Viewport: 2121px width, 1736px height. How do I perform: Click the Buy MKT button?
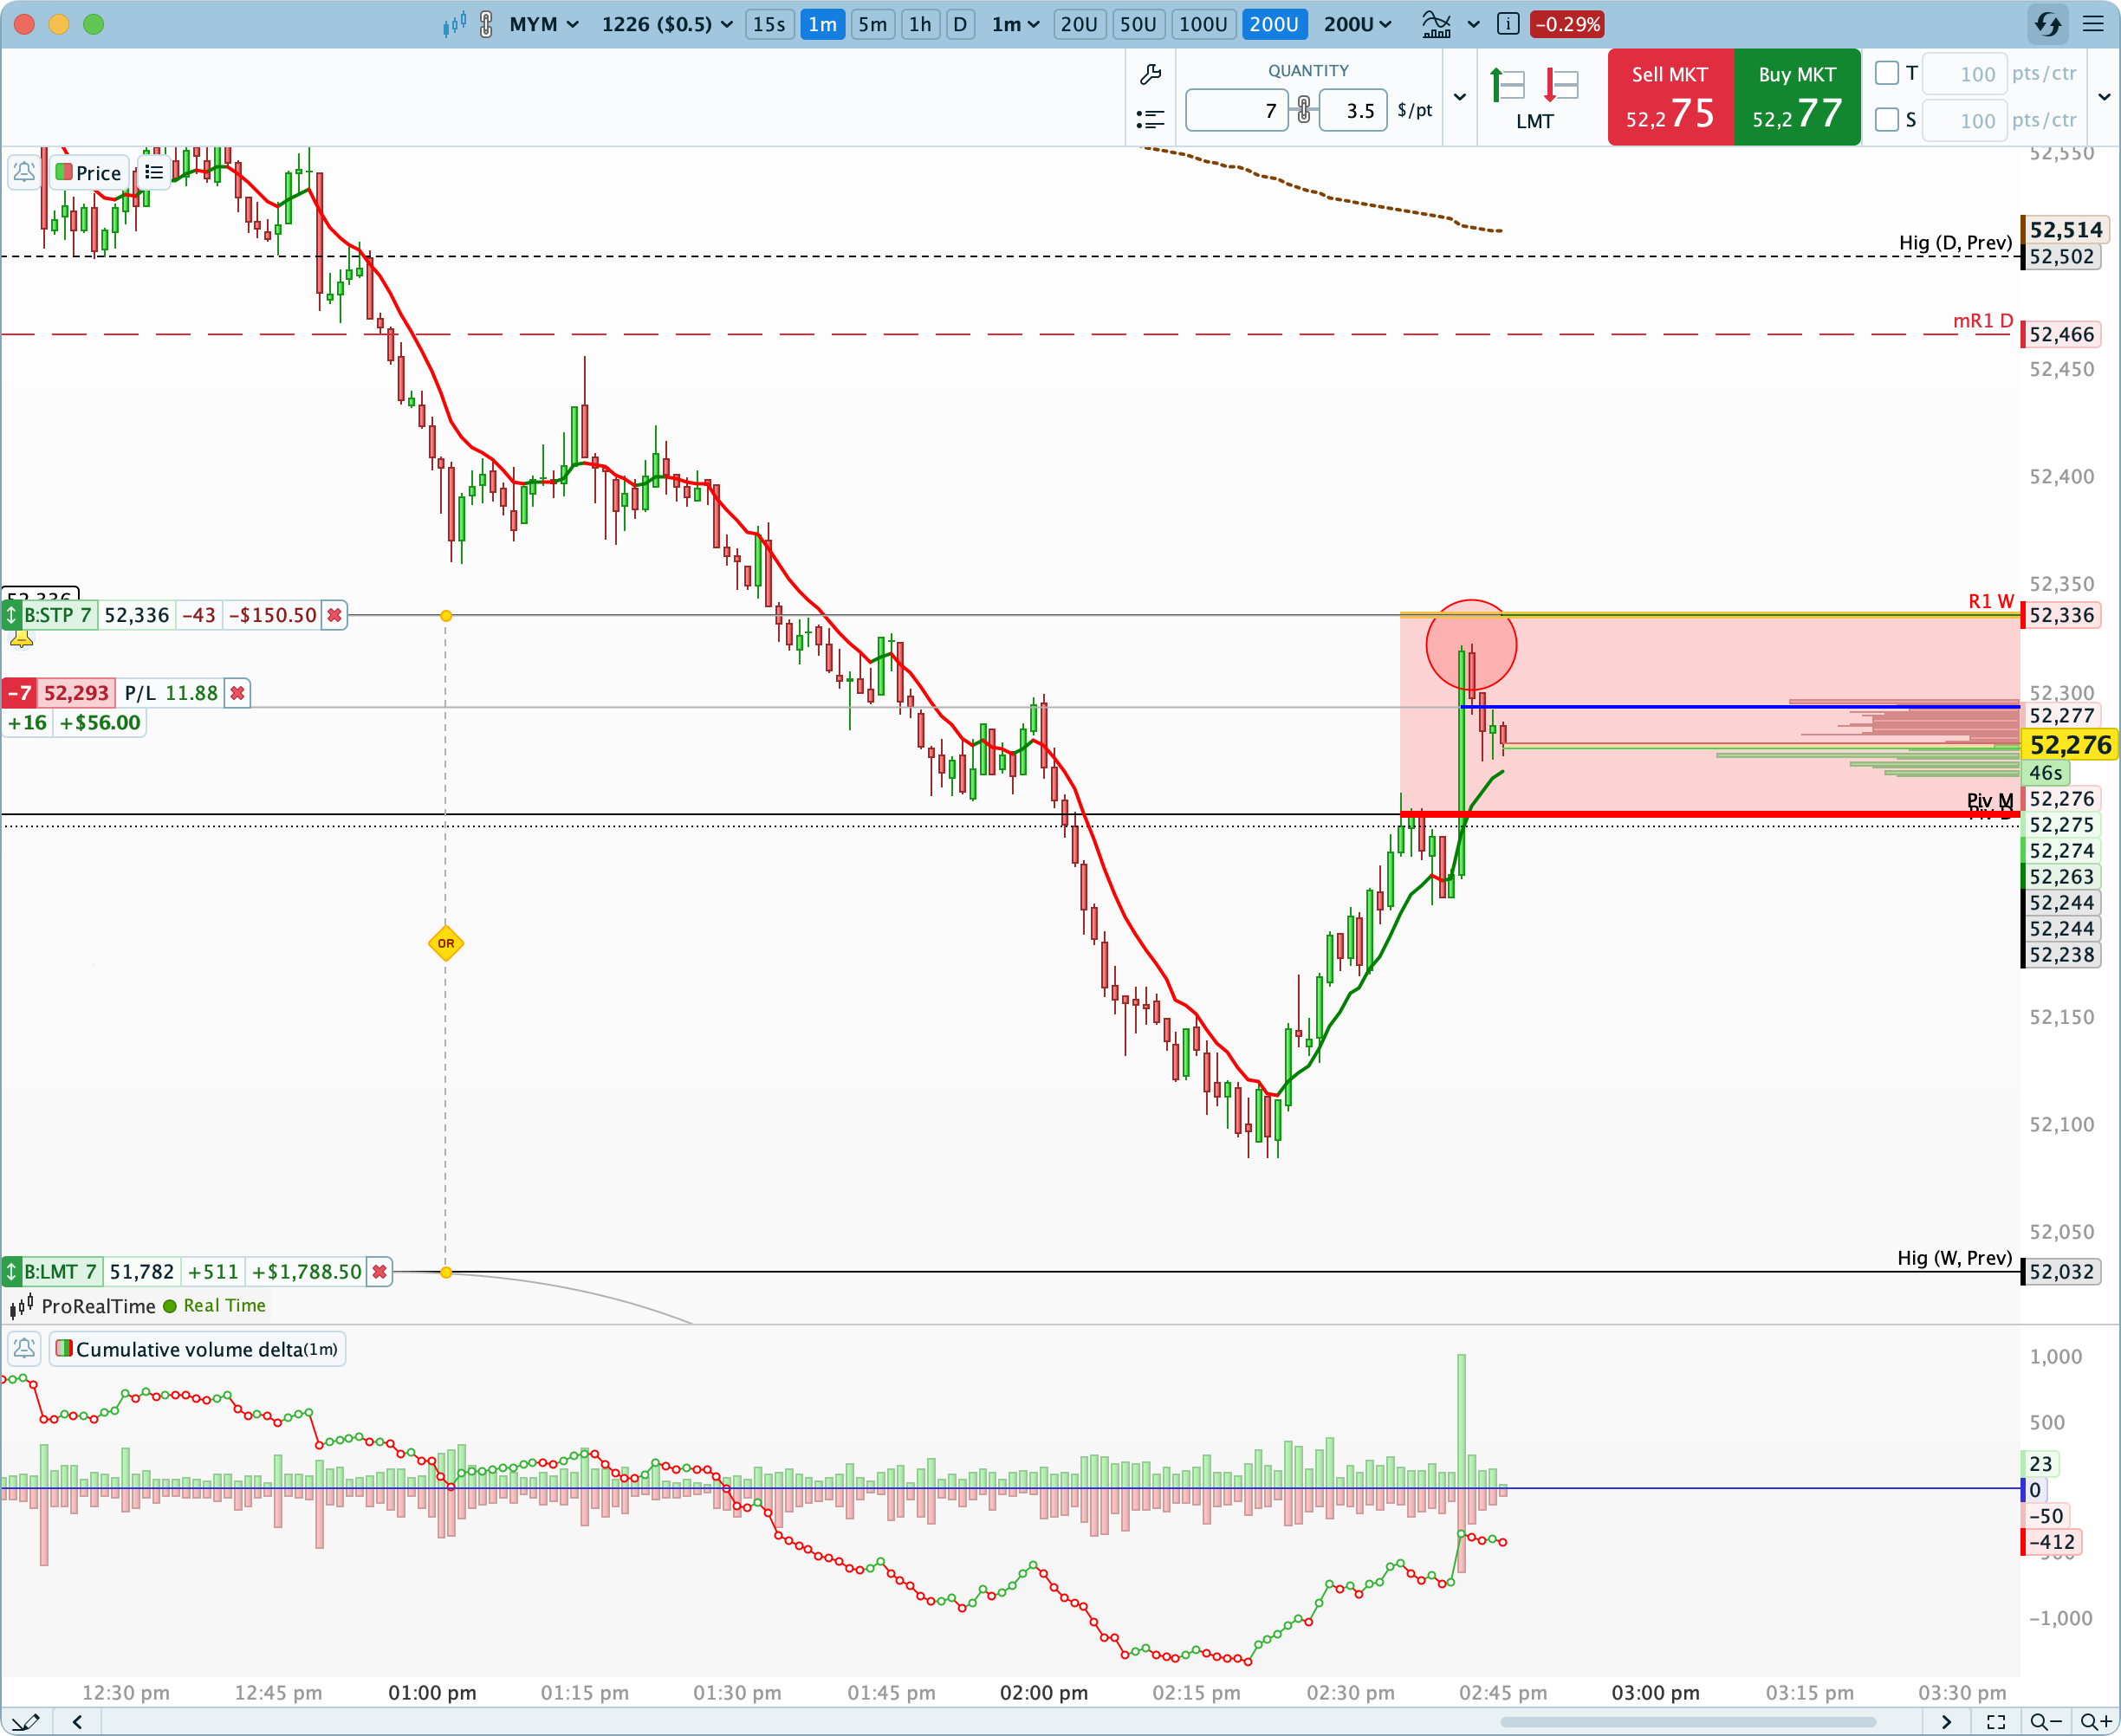(x=1797, y=97)
